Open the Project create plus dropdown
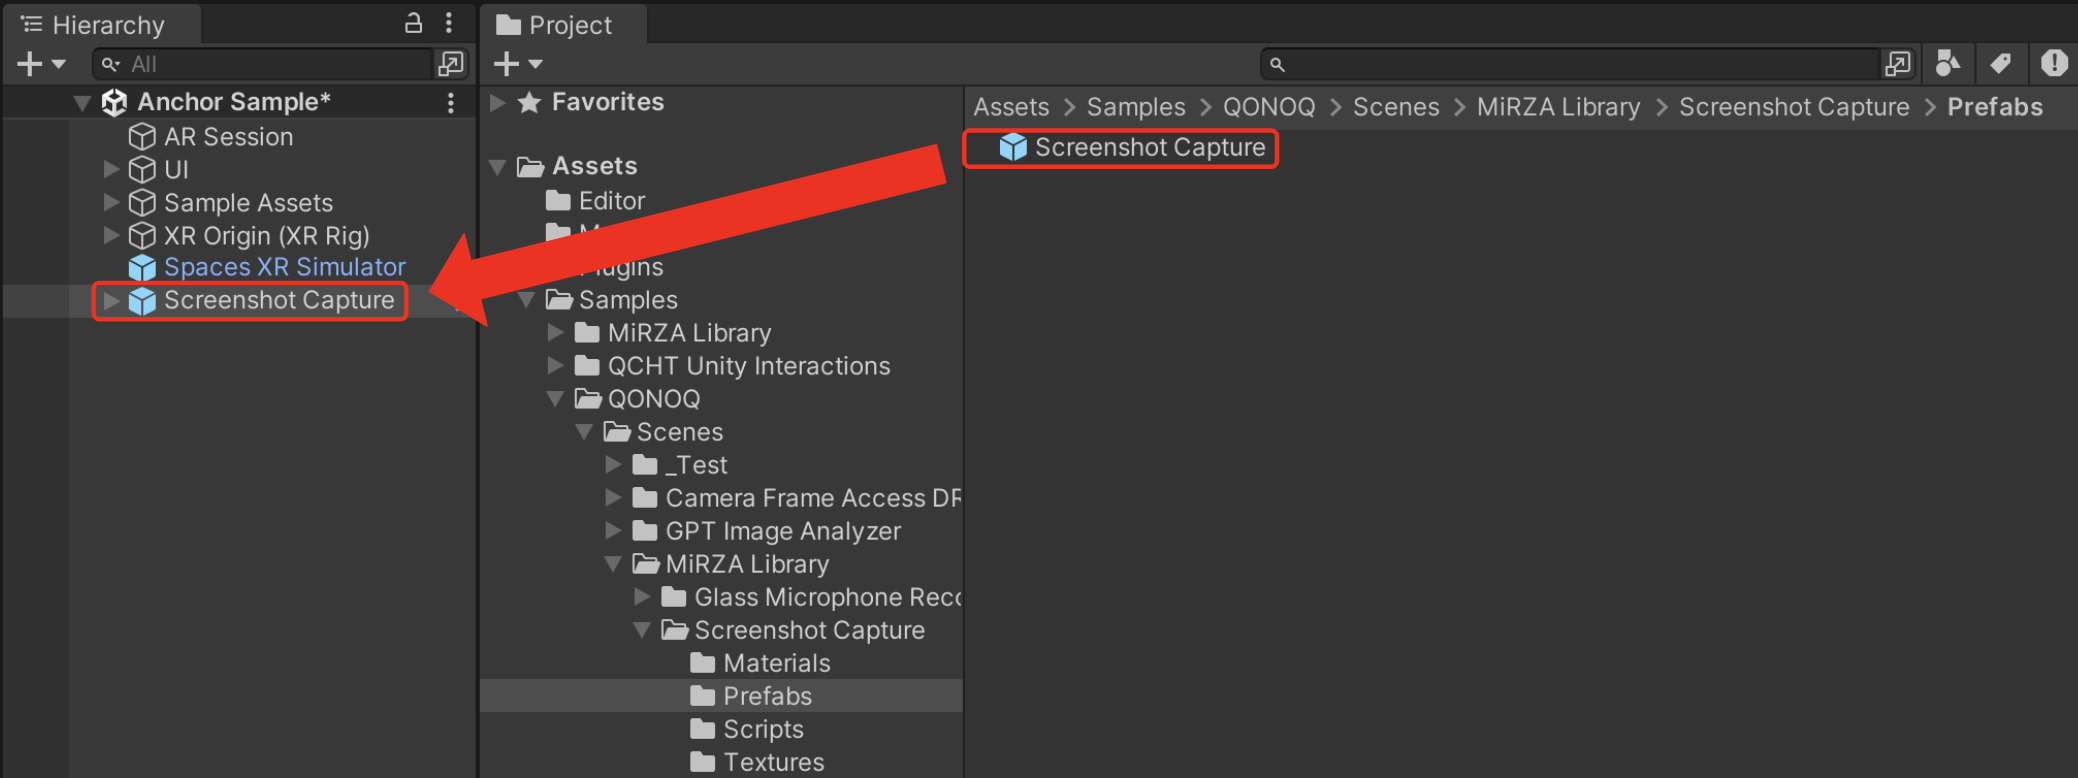 518,64
